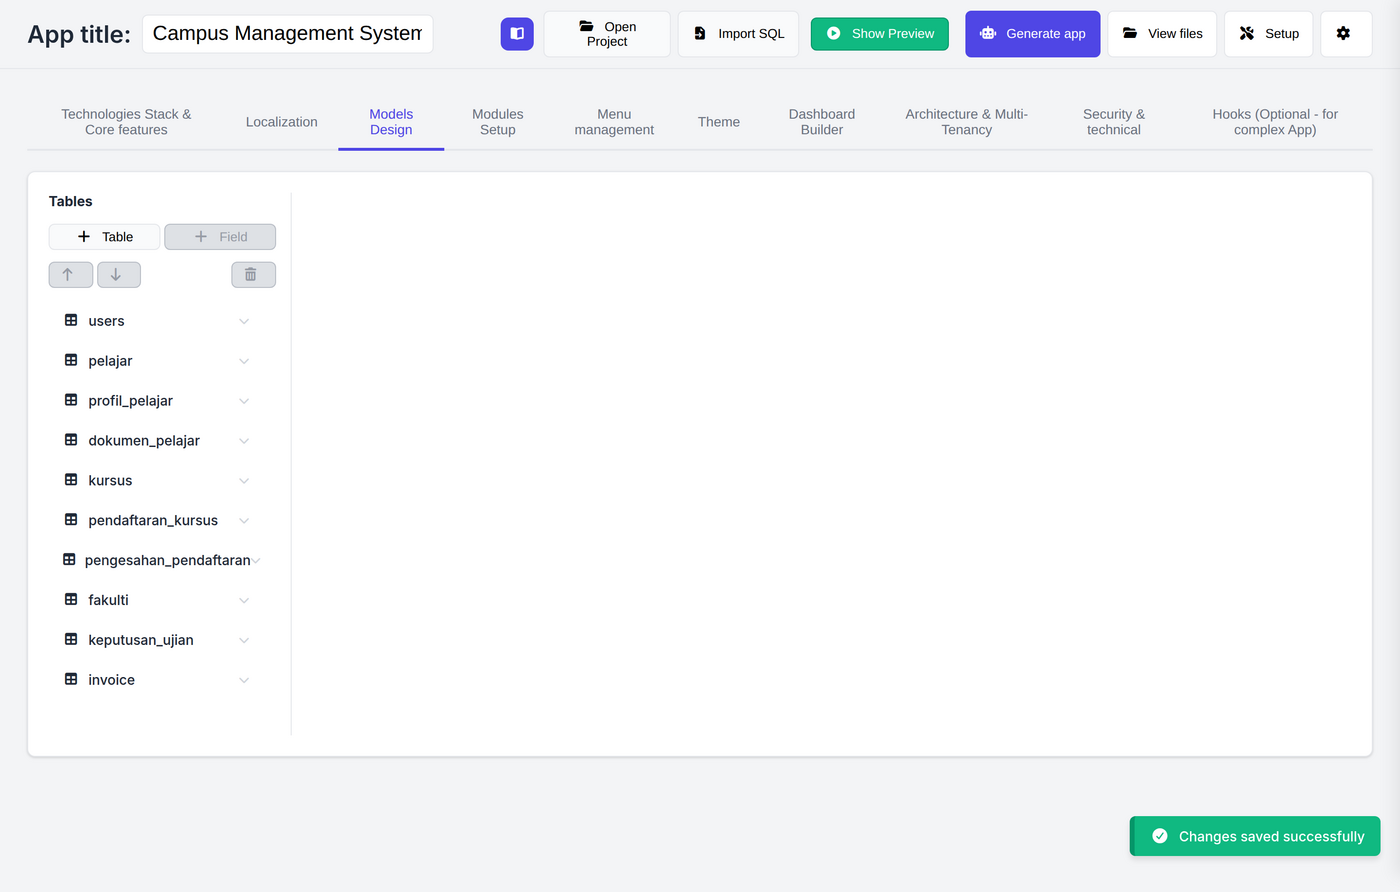Click table icon beside pengesahan_pendaftaran

tap(69, 560)
